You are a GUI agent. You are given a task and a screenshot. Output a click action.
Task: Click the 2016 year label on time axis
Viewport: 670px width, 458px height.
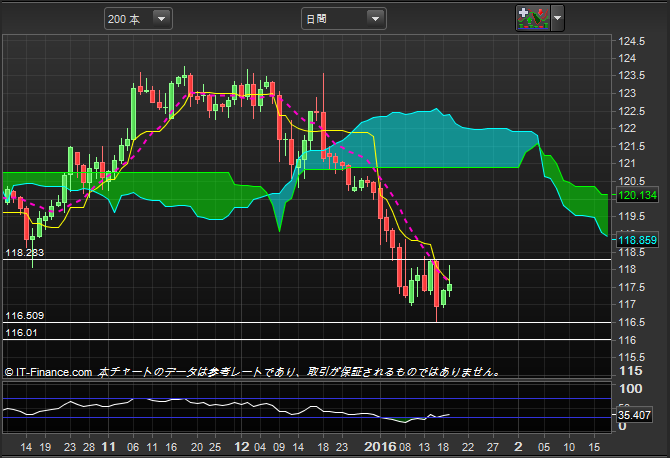[380, 446]
